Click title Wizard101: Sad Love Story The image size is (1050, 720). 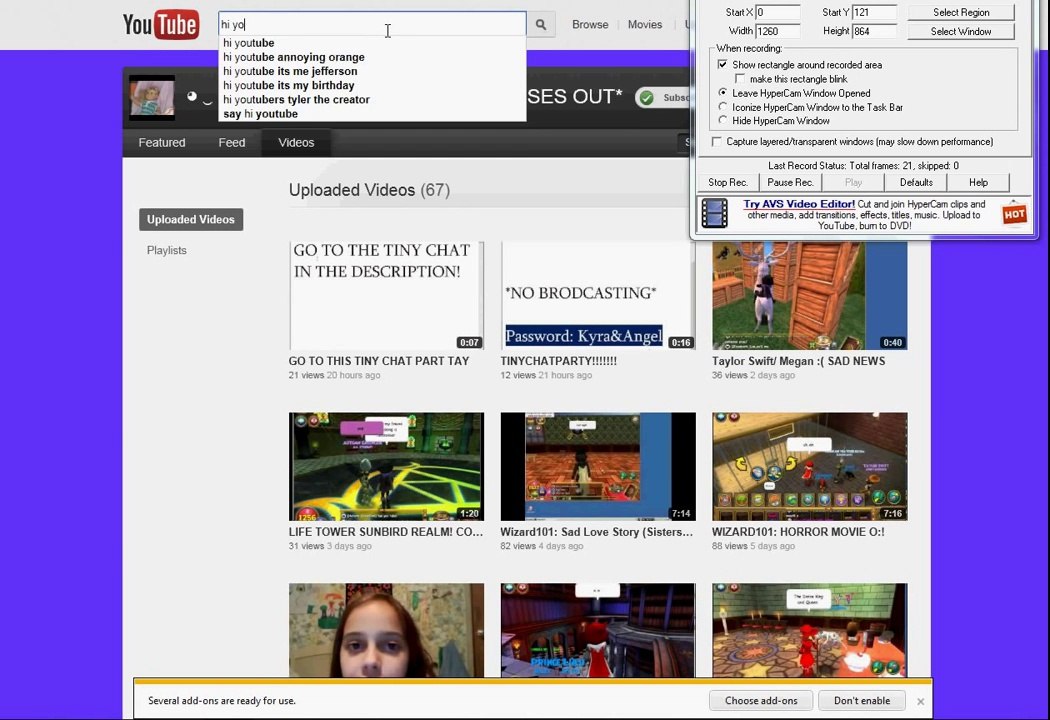[x=597, y=532]
